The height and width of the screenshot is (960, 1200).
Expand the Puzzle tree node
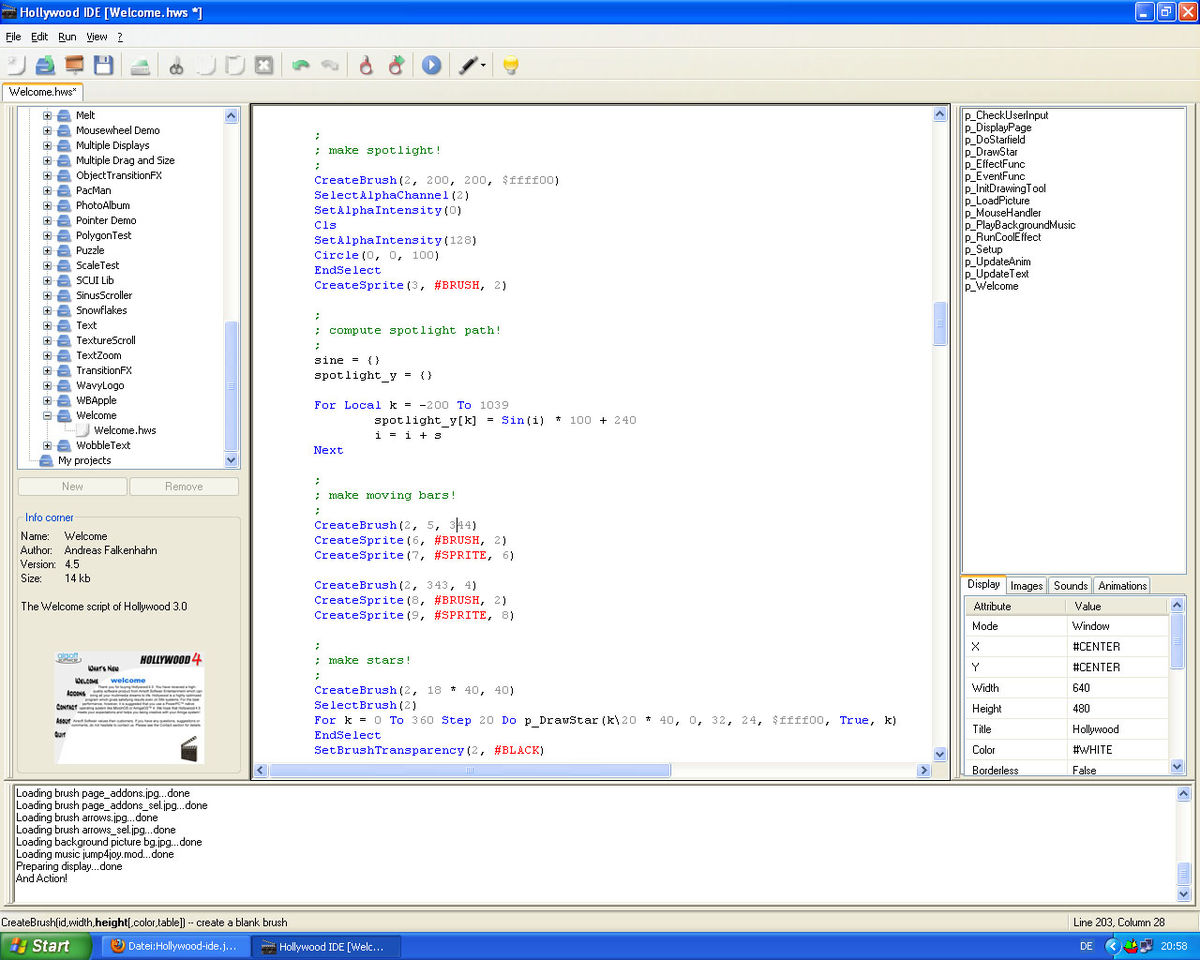pyautogui.click(x=47, y=250)
